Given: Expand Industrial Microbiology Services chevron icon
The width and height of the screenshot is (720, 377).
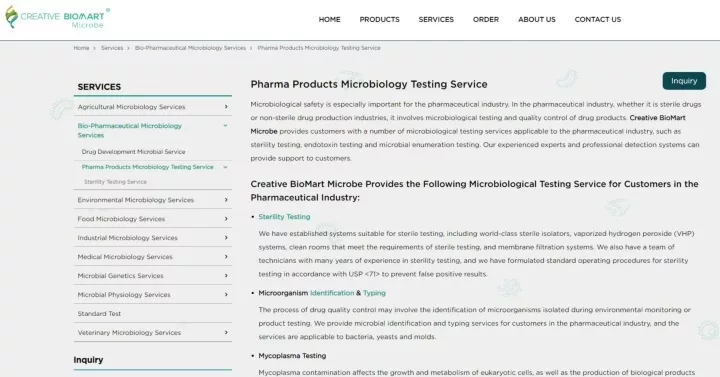Looking at the screenshot, I should click(x=226, y=238).
